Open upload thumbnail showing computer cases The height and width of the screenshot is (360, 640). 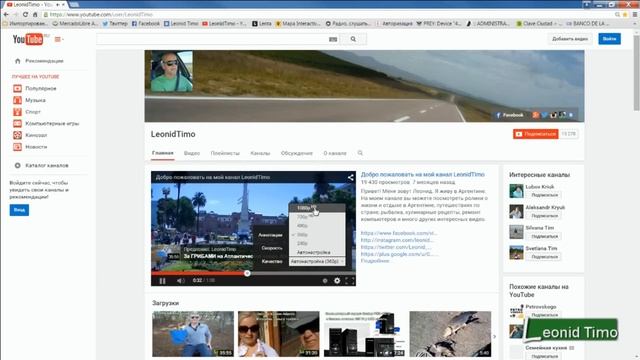(x=364, y=334)
